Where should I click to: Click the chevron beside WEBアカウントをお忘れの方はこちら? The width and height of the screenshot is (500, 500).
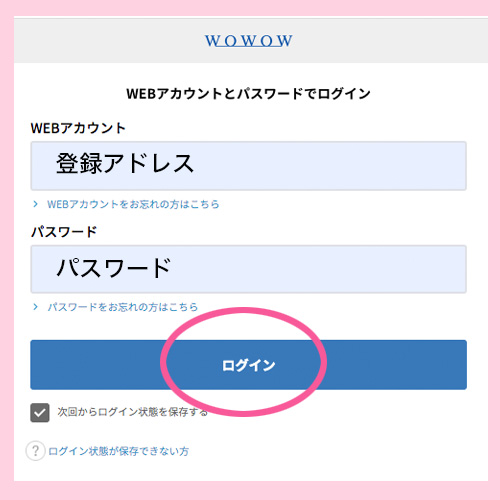pos(35,204)
